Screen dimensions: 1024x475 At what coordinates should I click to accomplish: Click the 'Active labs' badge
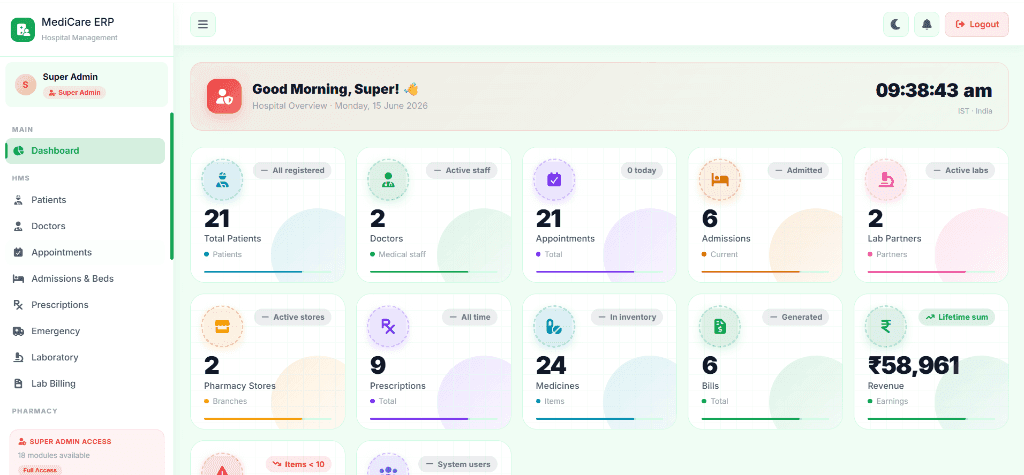tap(960, 171)
